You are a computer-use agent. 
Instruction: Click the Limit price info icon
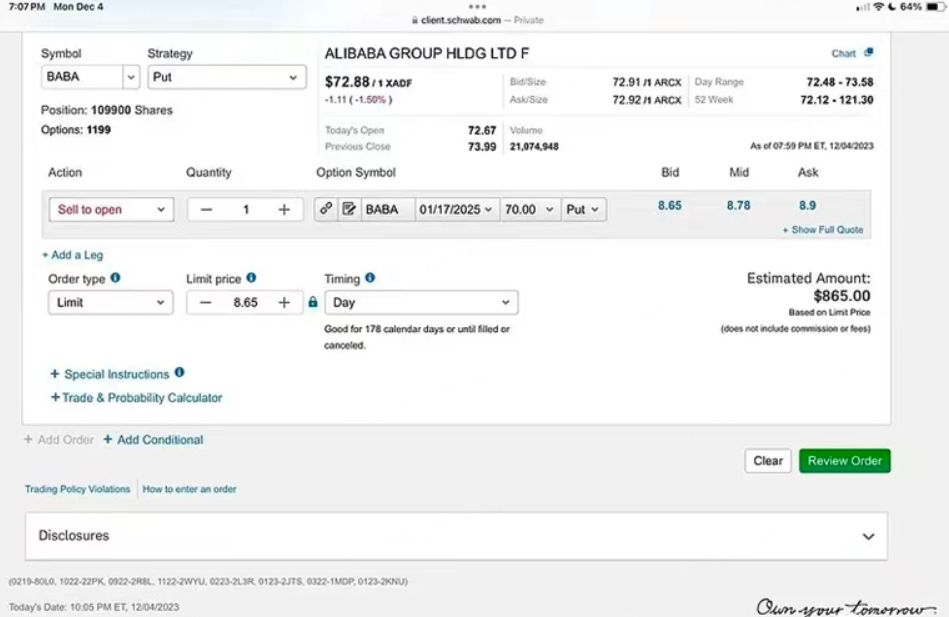[251, 278]
